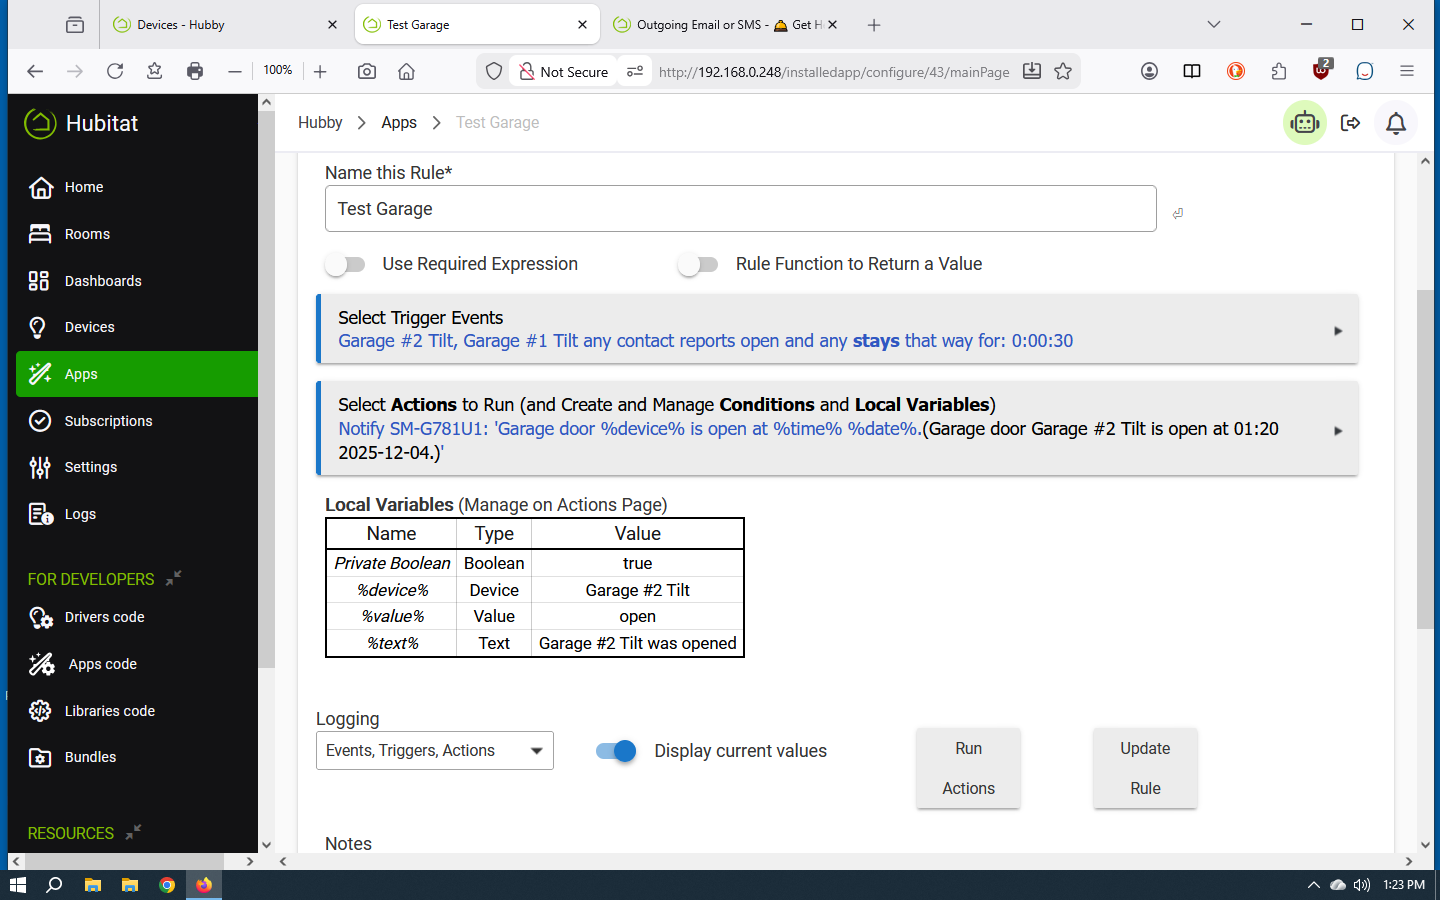The image size is (1440, 900).
Task: Click the browser screenshot camera icon
Action: coord(367,71)
